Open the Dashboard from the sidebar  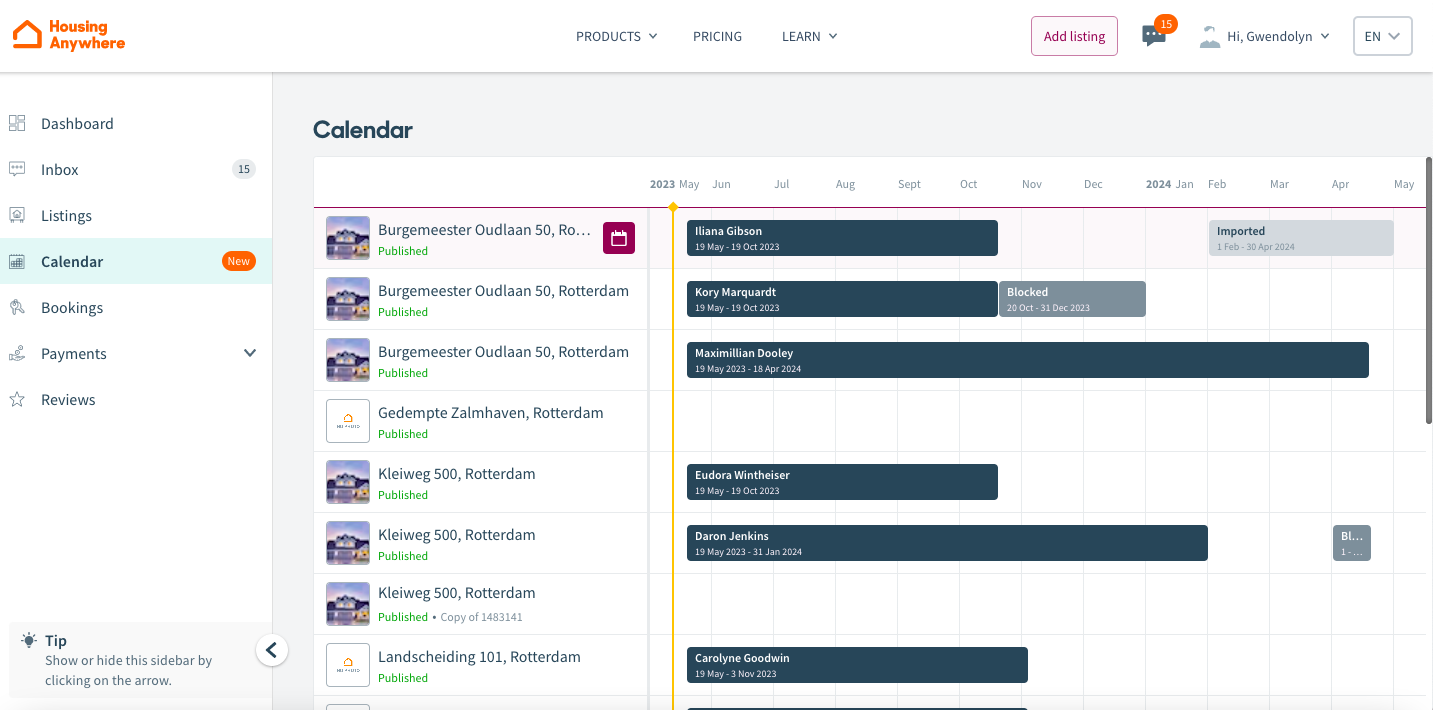(78, 123)
